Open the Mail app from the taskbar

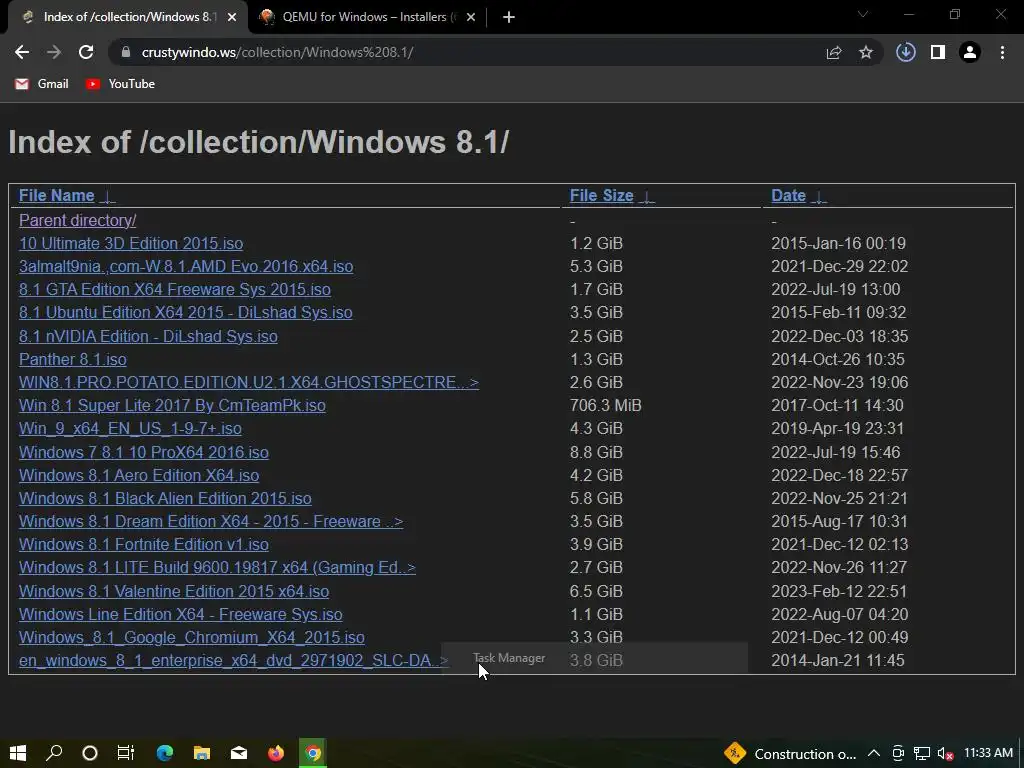click(x=239, y=753)
